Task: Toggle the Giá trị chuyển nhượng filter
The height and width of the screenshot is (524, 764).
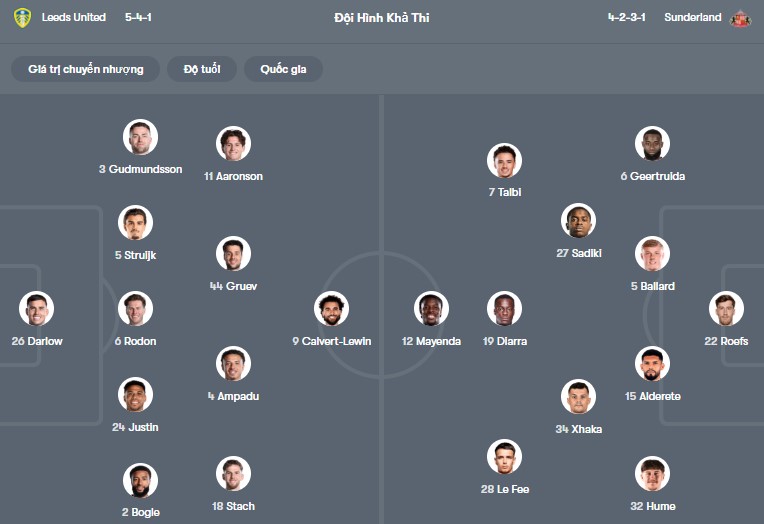Action: [86, 69]
